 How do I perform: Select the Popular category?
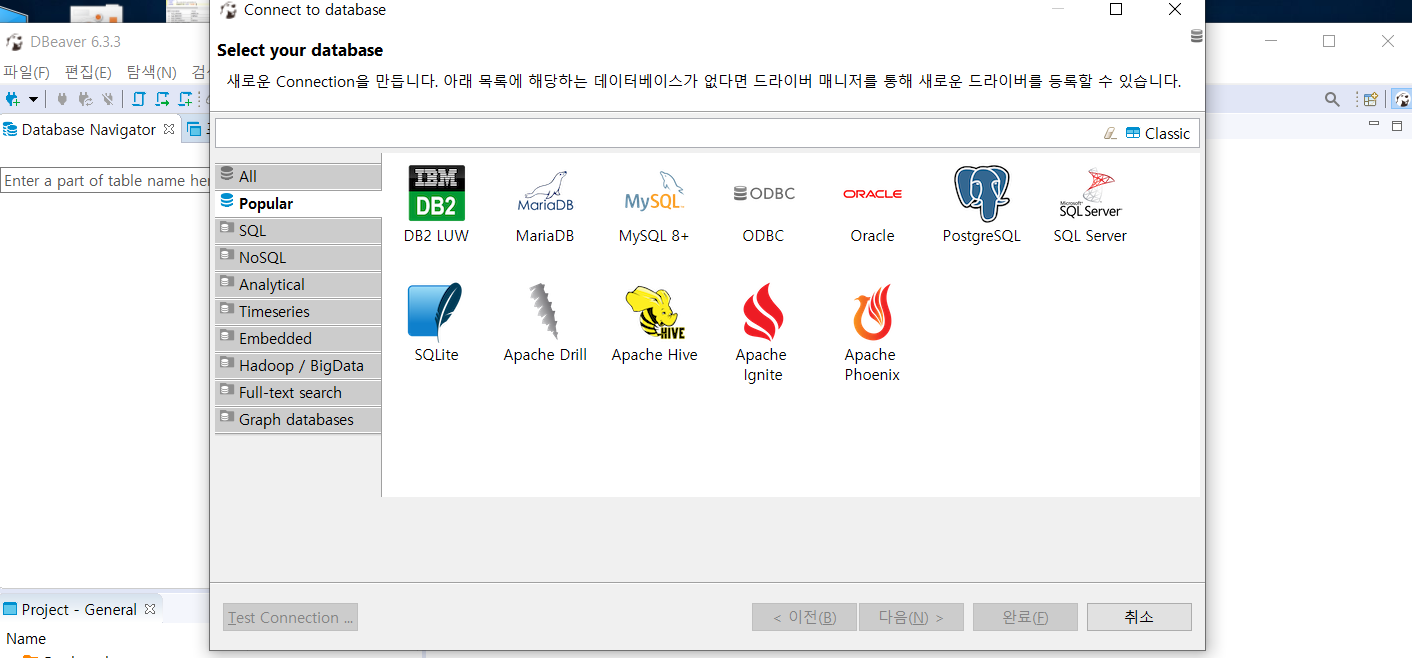click(298, 203)
